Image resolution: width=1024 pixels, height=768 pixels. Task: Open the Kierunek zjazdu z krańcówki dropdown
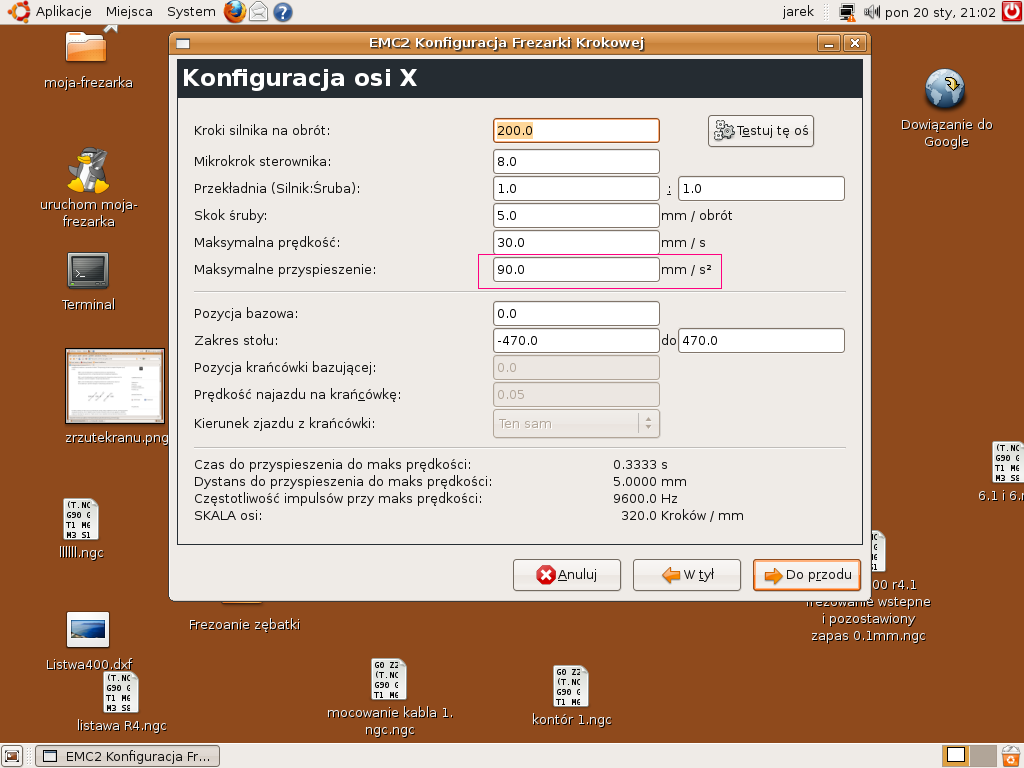point(576,423)
